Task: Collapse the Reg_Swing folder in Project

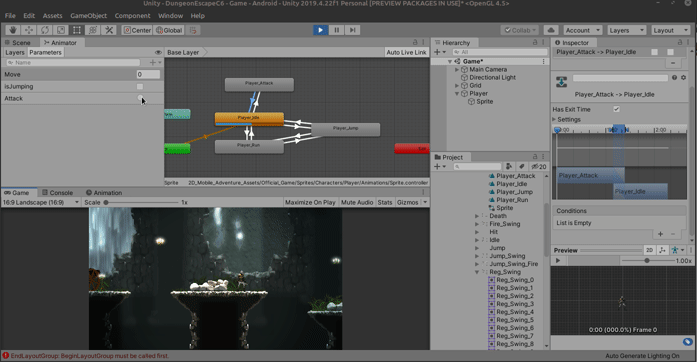Action: coord(477,272)
